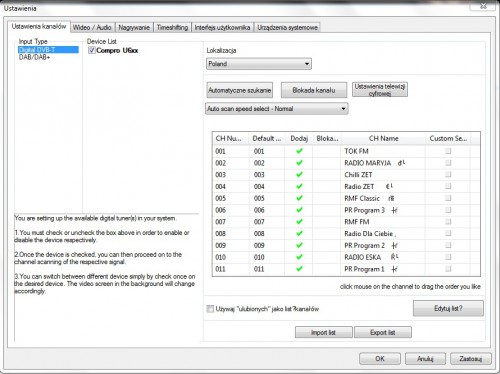Click green Dodaj checkmark for Radio Dla Ciebie
The image size is (500, 374).
(299, 233)
